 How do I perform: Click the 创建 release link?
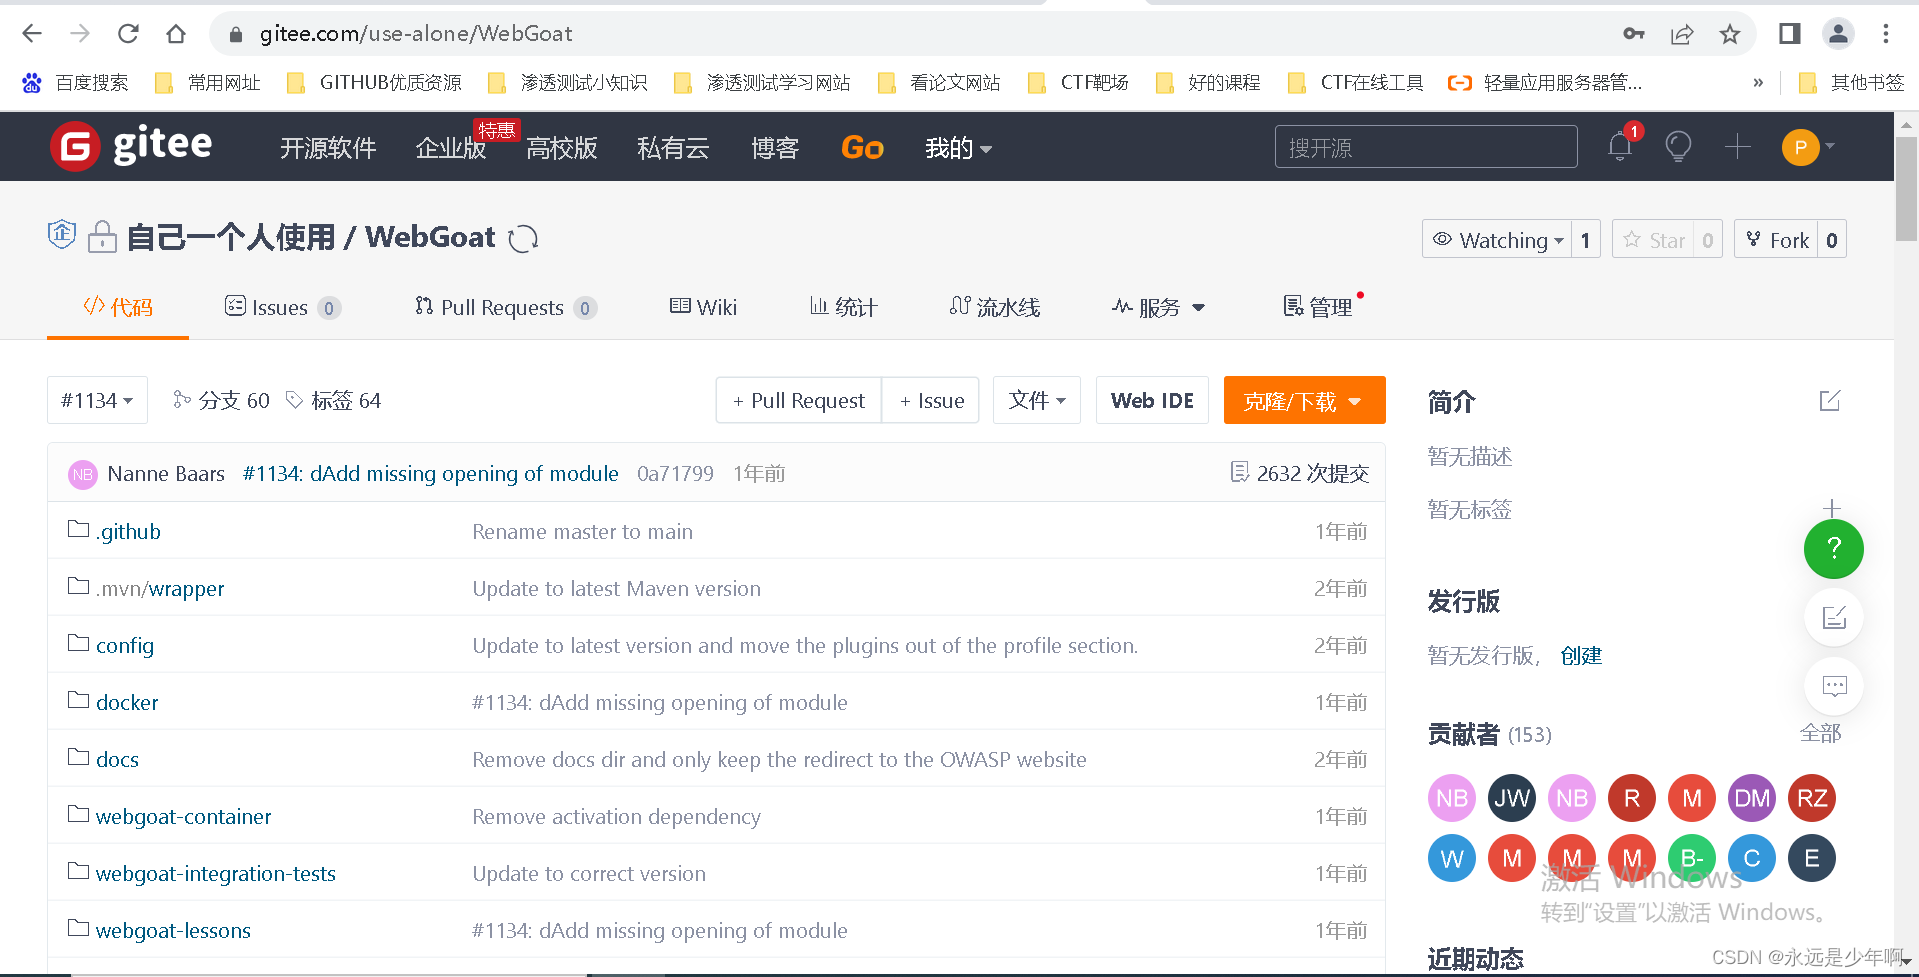click(x=1581, y=655)
